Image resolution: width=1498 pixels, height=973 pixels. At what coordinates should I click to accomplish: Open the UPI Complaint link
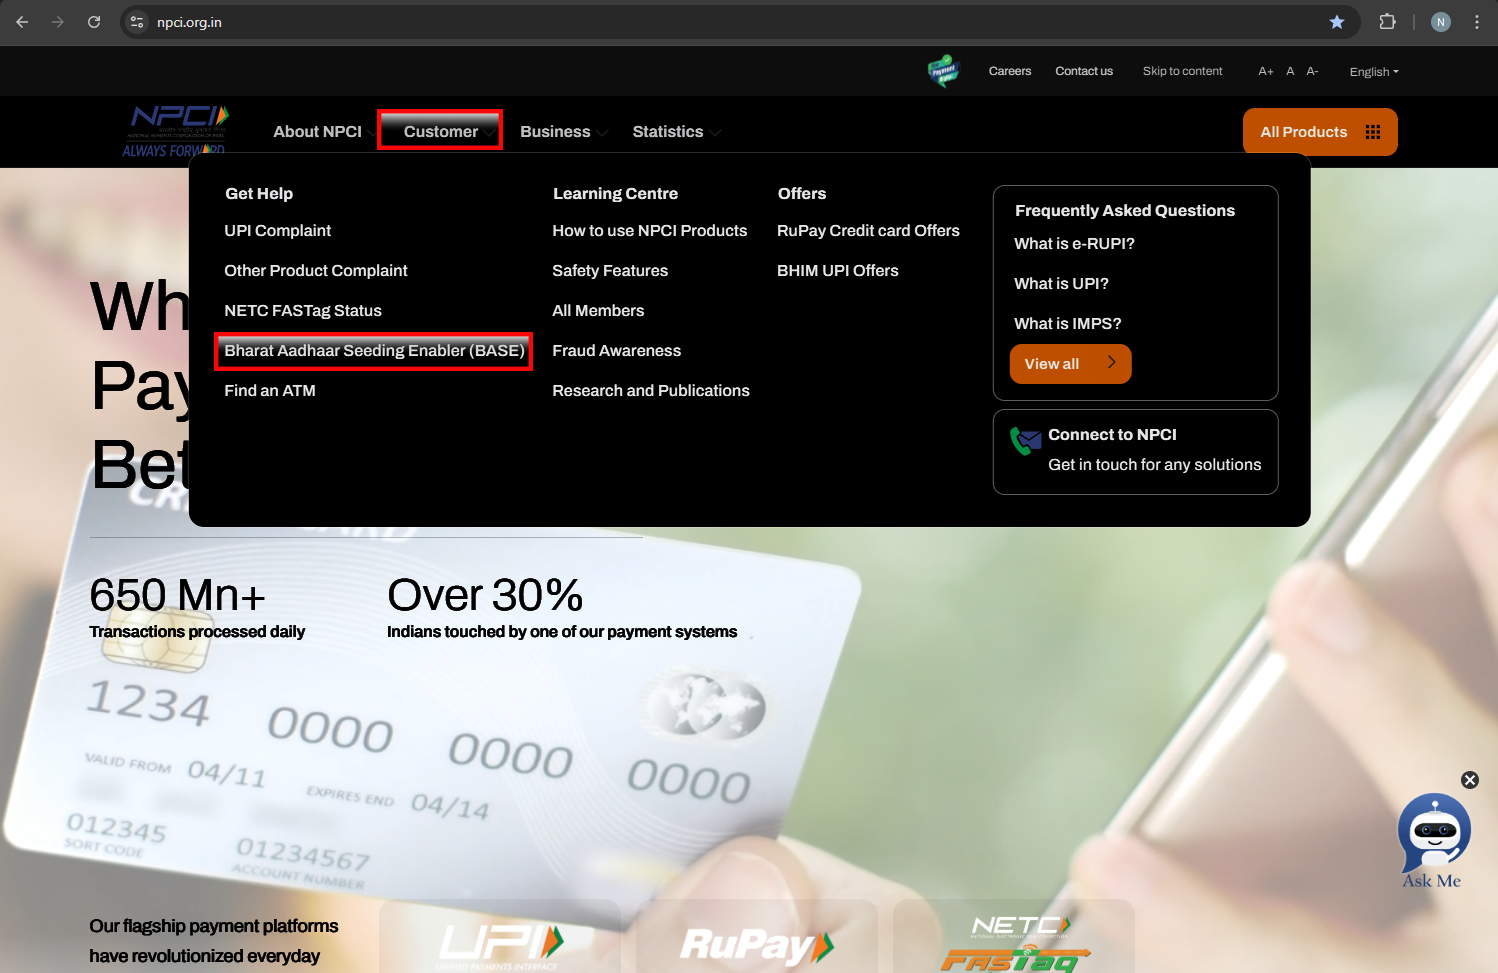point(277,231)
